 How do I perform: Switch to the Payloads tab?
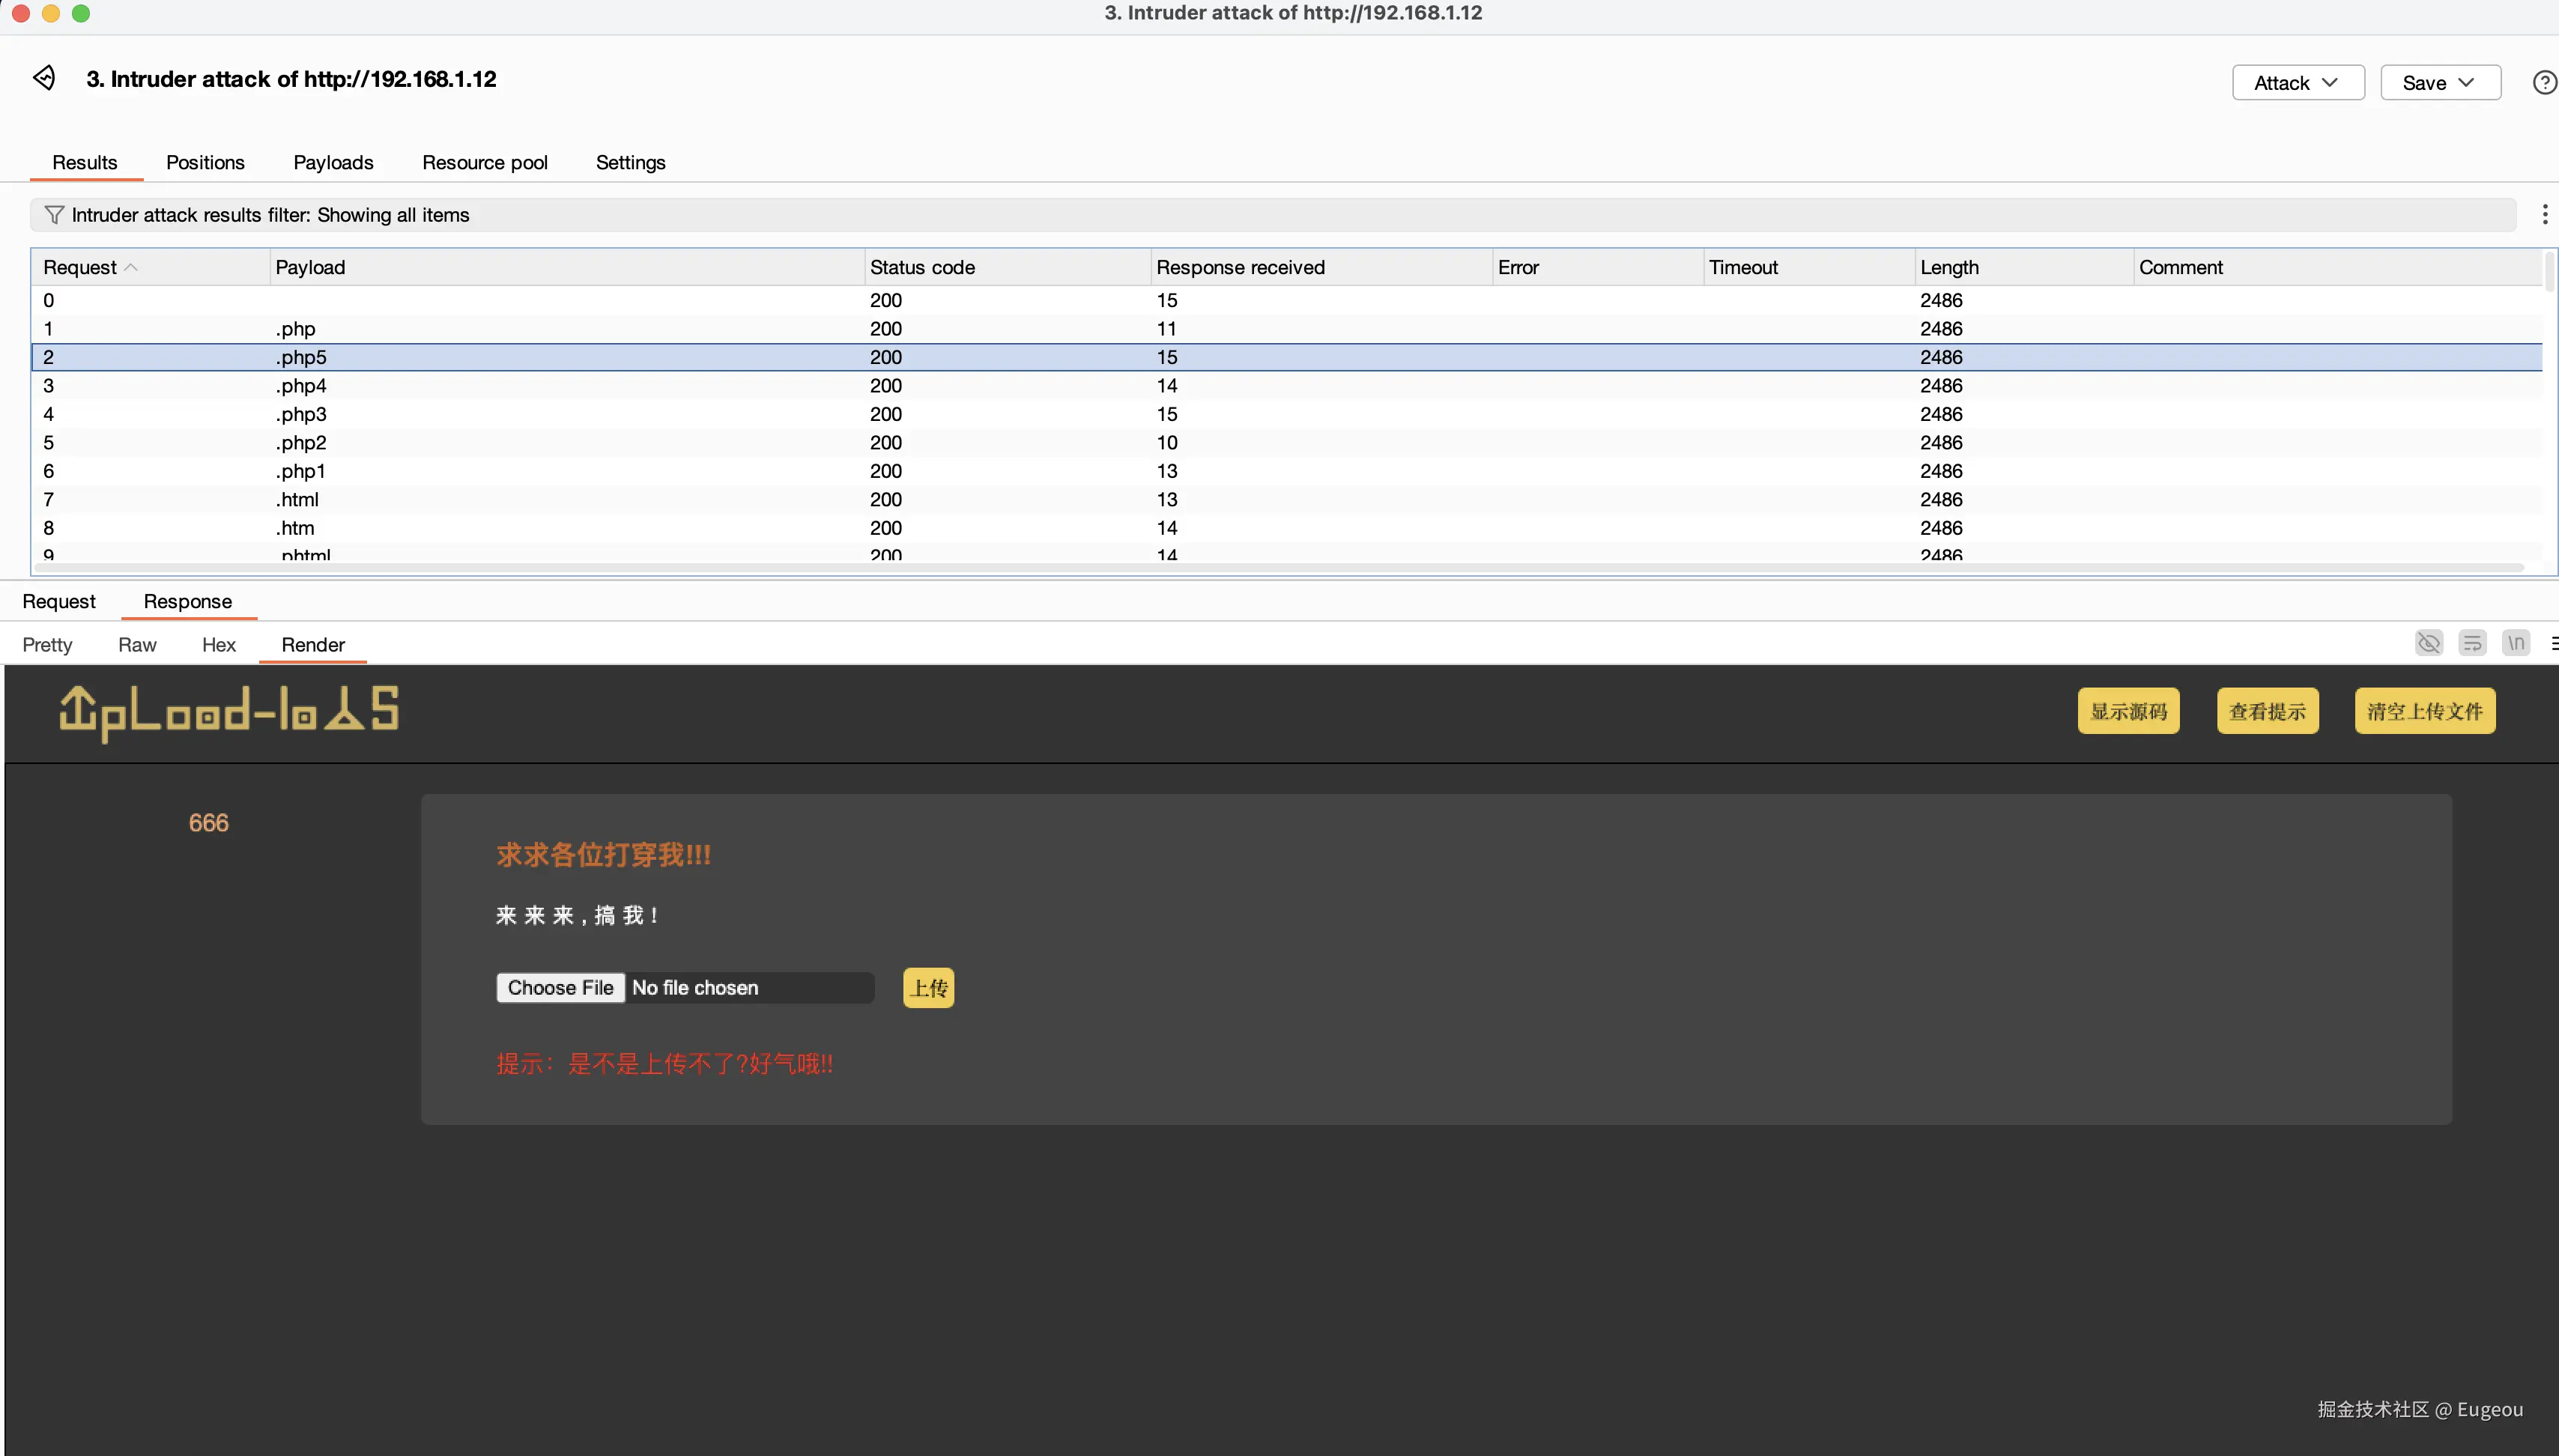[x=333, y=162]
